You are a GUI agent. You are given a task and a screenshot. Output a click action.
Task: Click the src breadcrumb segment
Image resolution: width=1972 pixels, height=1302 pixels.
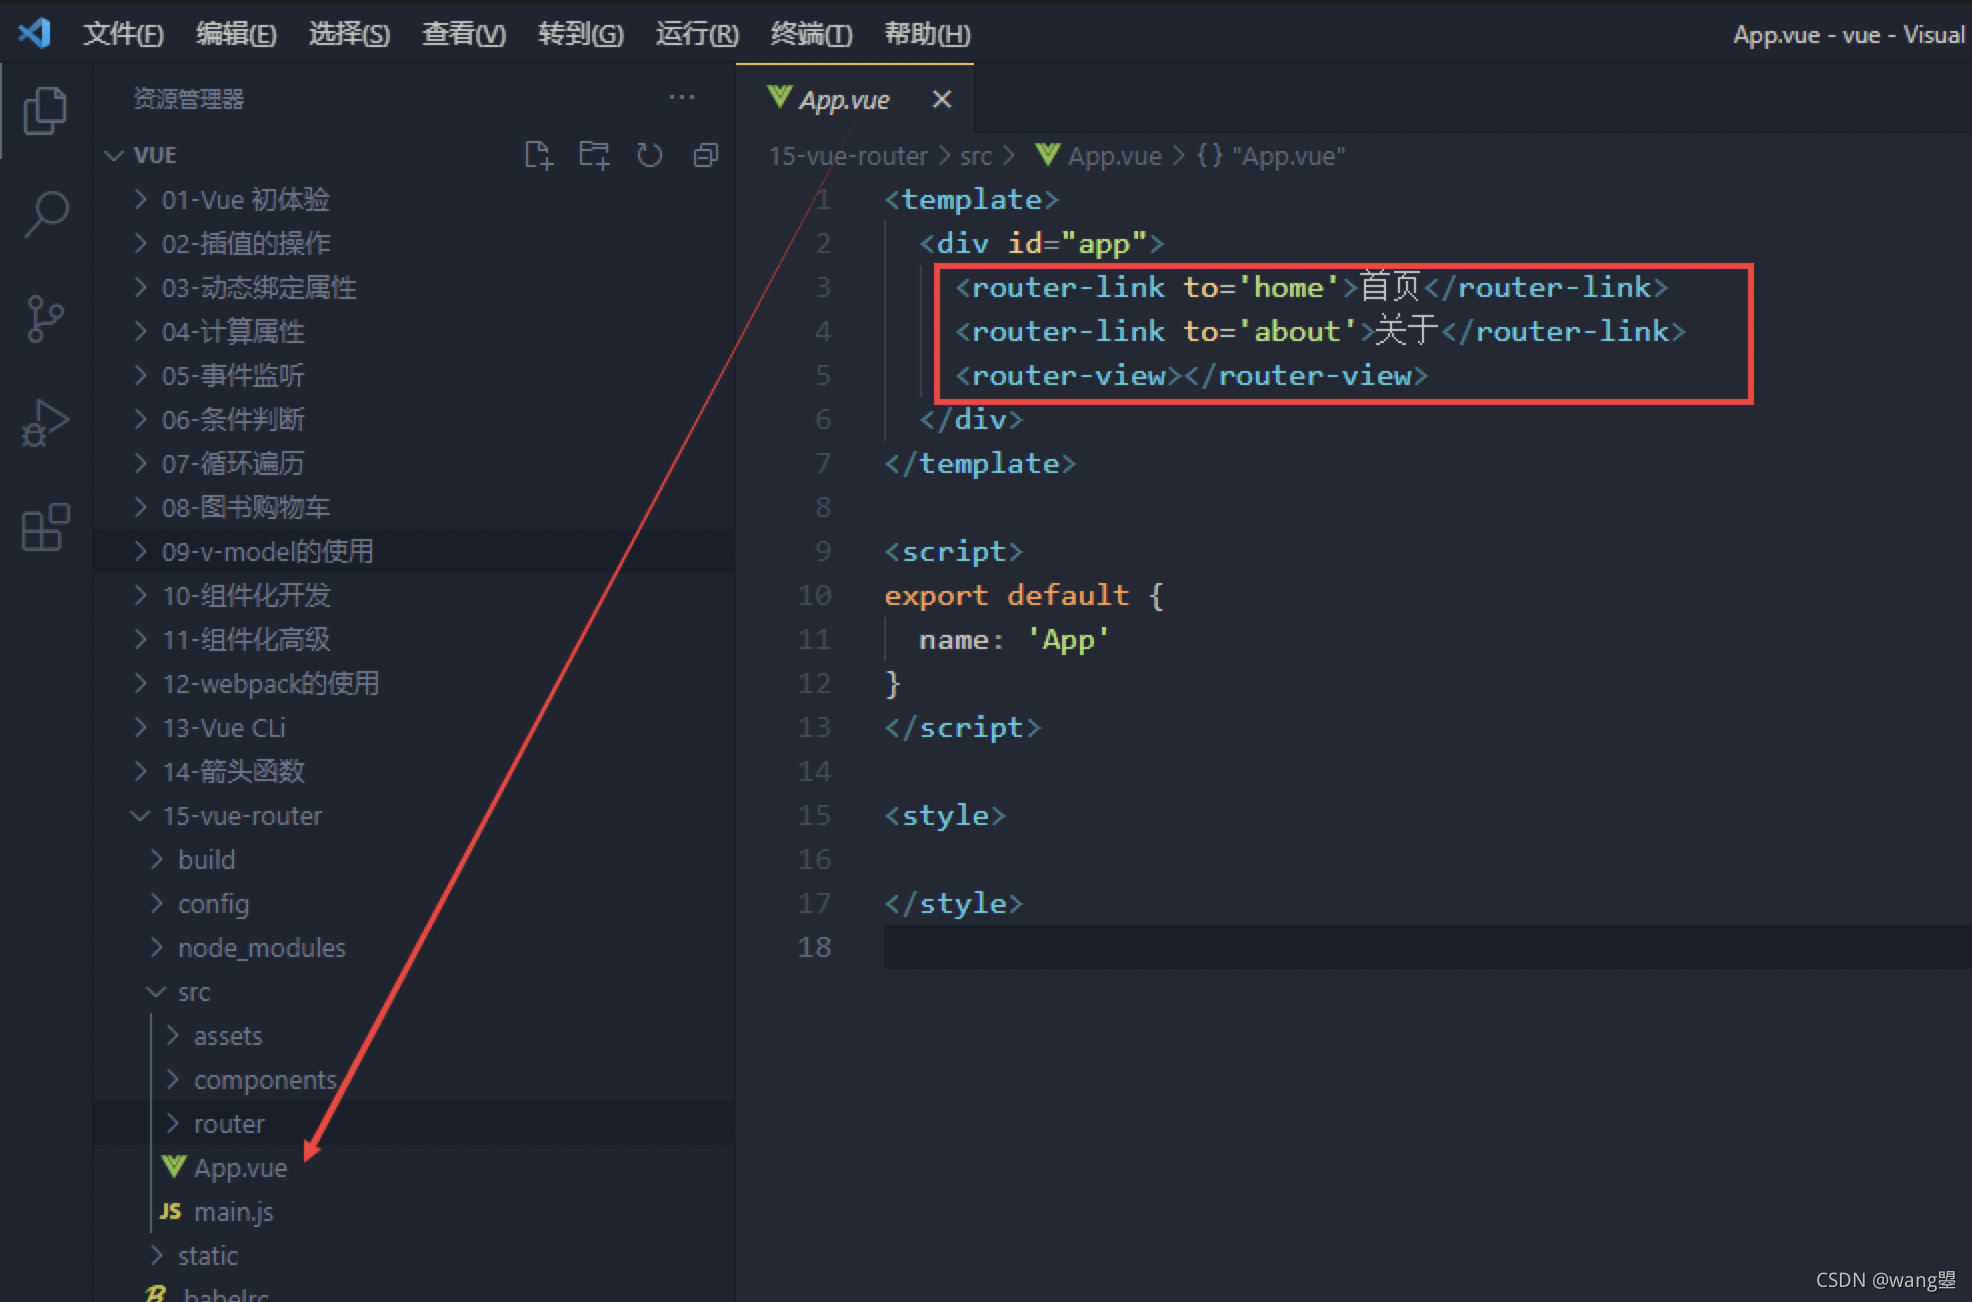(x=975, y=156)
